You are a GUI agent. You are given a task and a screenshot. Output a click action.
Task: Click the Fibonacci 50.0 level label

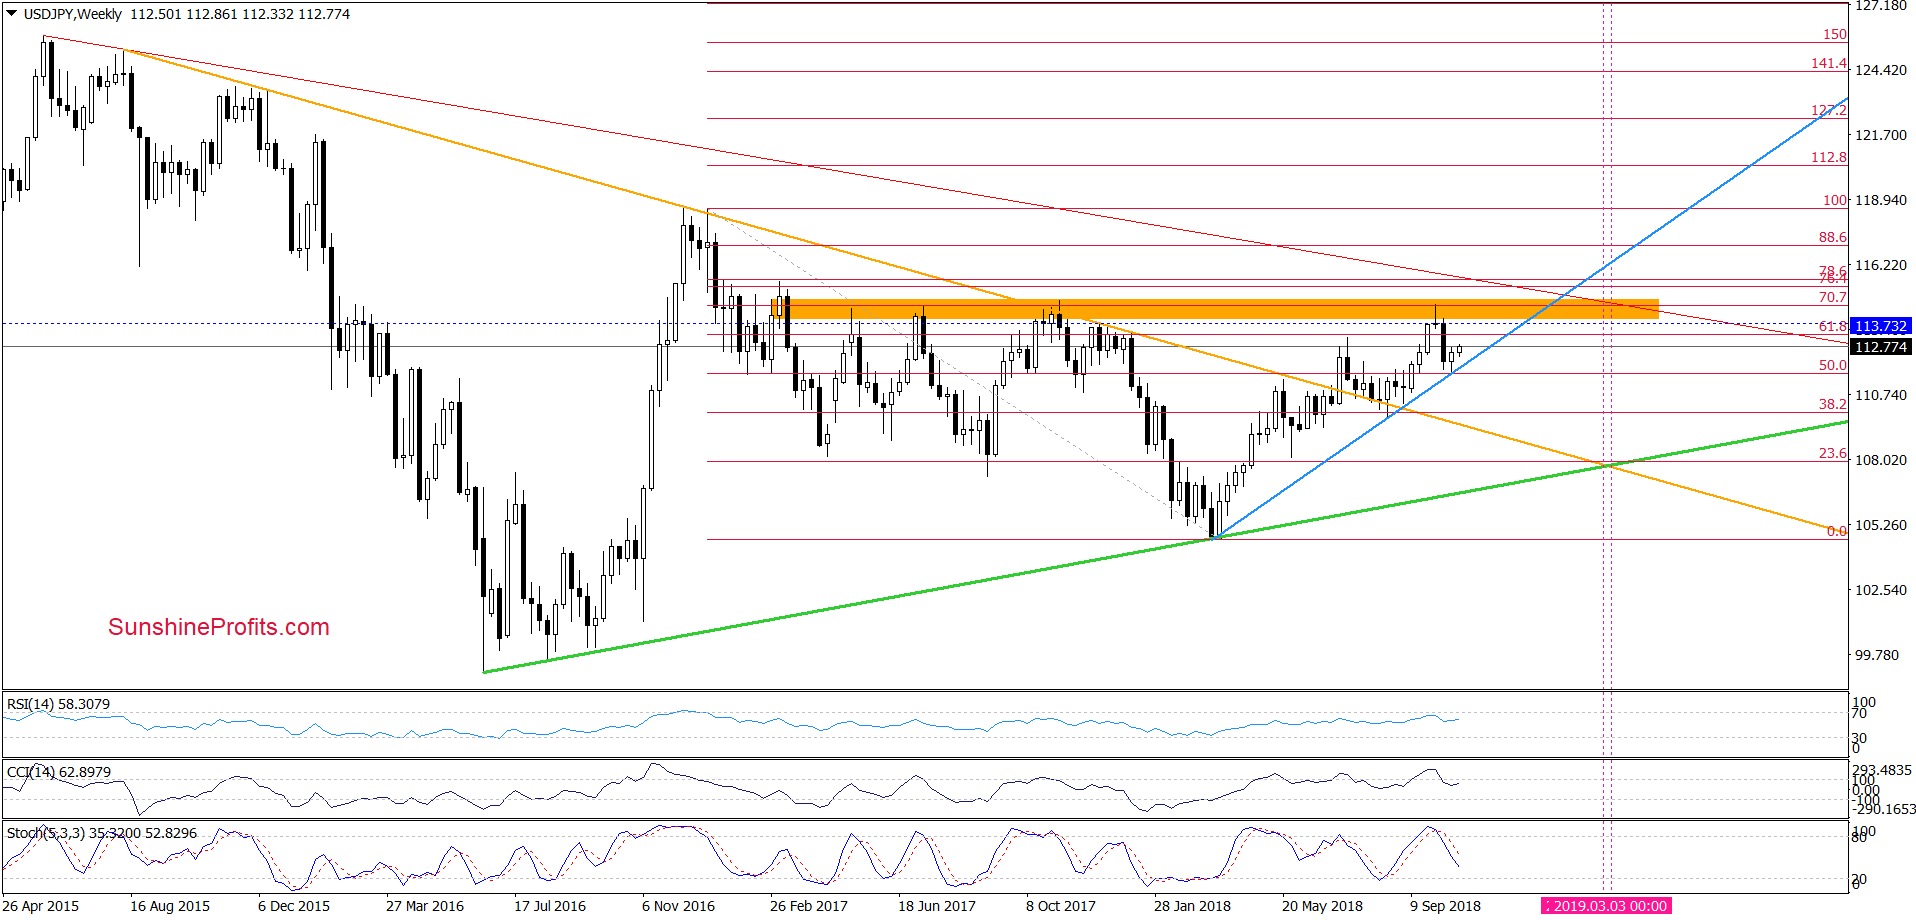coord(1833,365)
